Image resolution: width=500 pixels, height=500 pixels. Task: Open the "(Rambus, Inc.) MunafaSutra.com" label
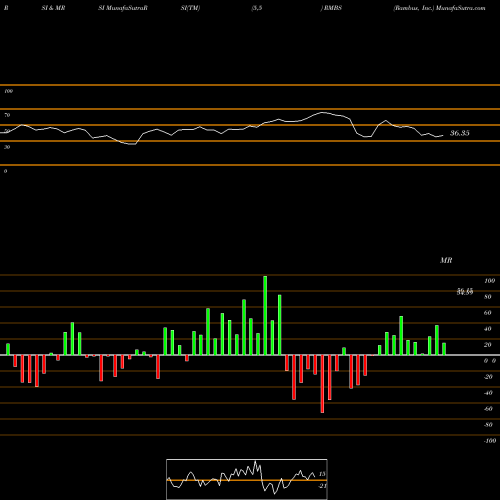pyautogui.click(x=439, y=8)
